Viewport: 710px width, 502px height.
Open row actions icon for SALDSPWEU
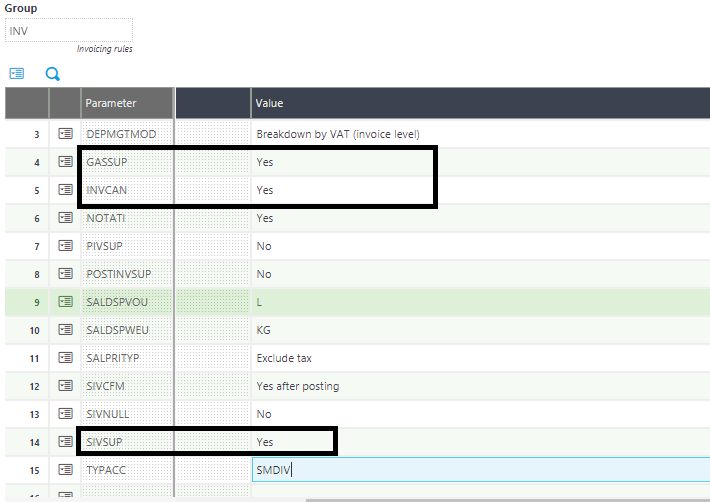click(x=66, y=330)
